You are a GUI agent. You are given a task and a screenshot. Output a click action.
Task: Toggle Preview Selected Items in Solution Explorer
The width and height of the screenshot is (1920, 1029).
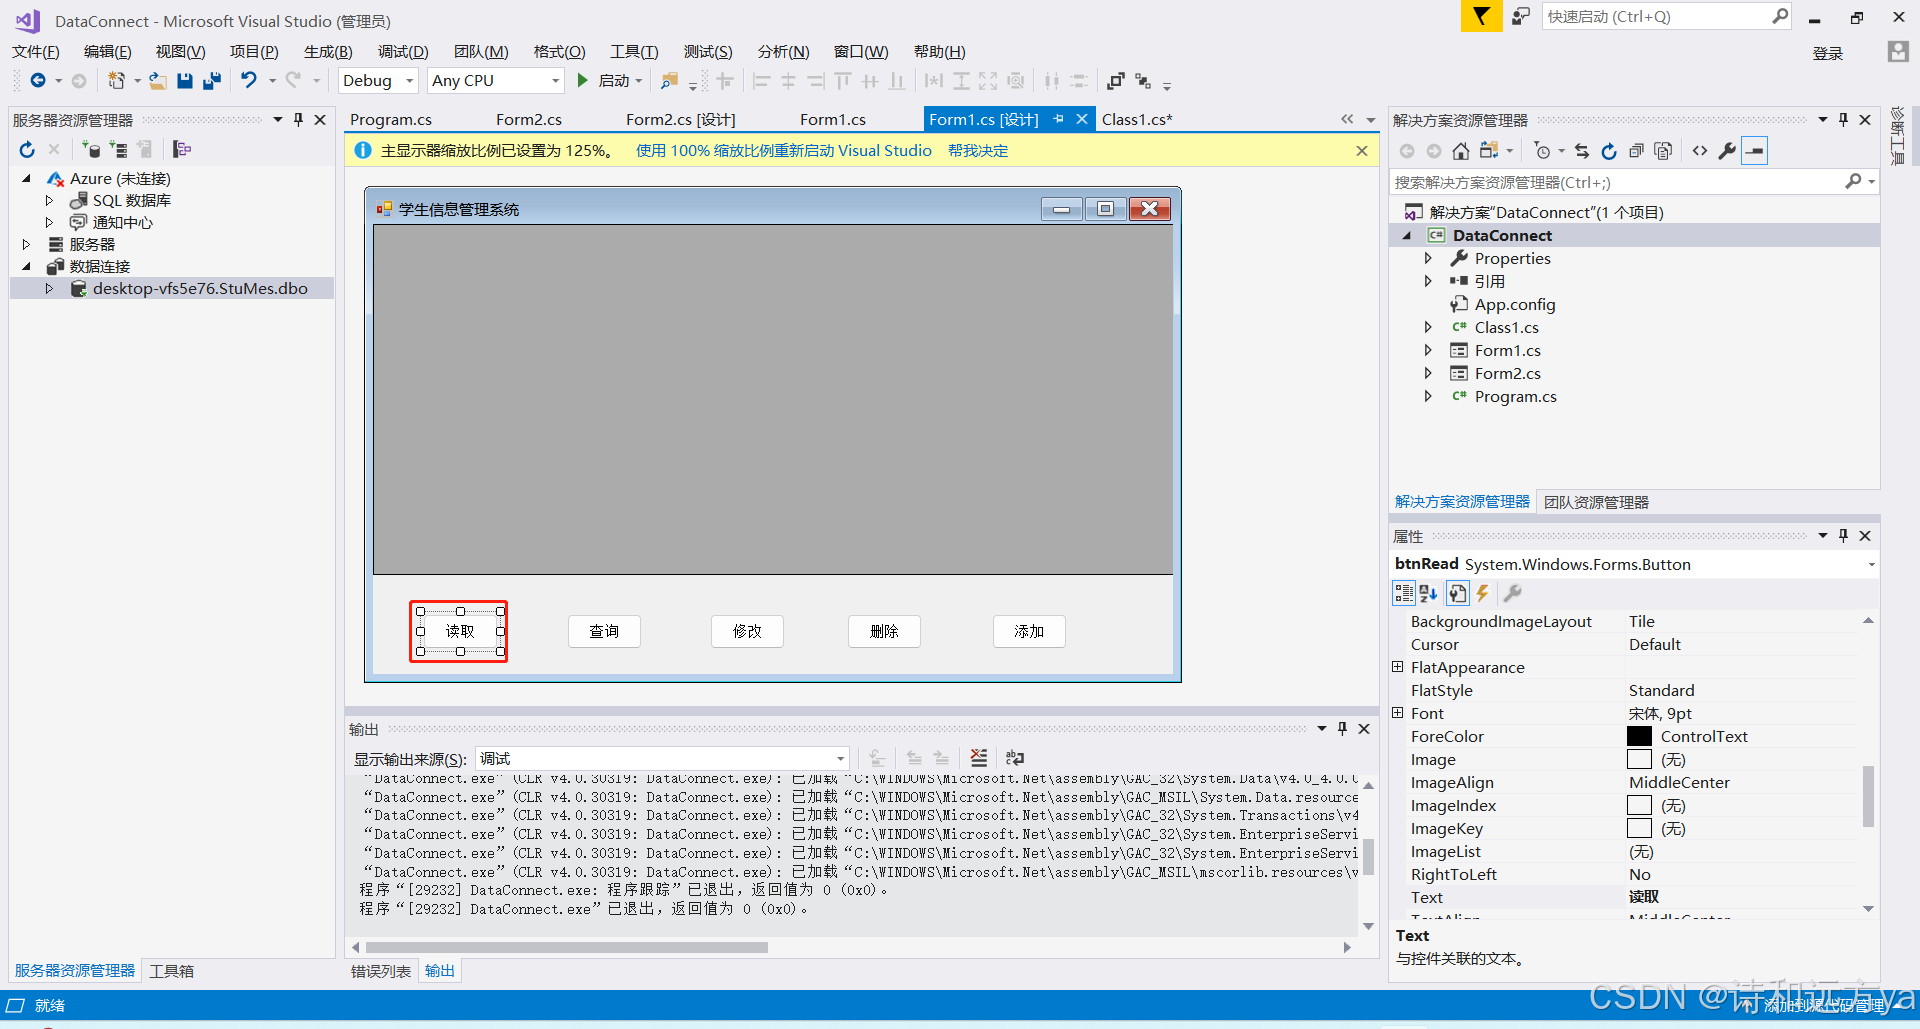pyautogui.click(x=1755, y=151)
